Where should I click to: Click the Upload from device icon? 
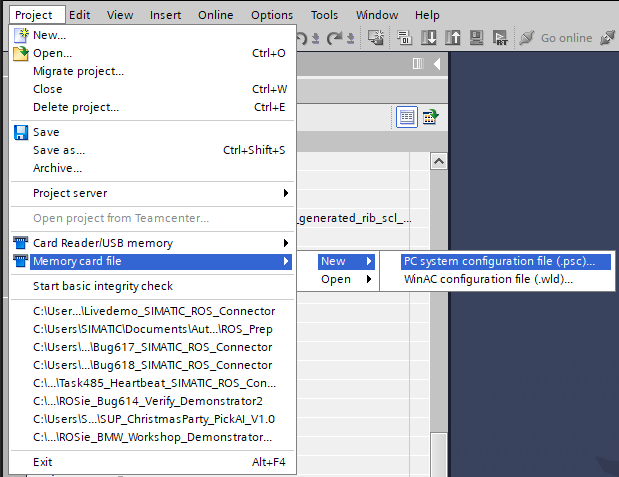click(452, 39)
